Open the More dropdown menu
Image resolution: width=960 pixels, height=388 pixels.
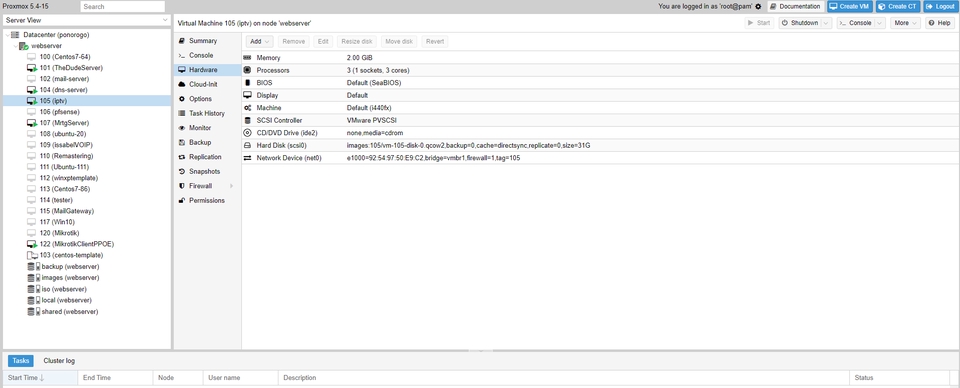(905, 23)
